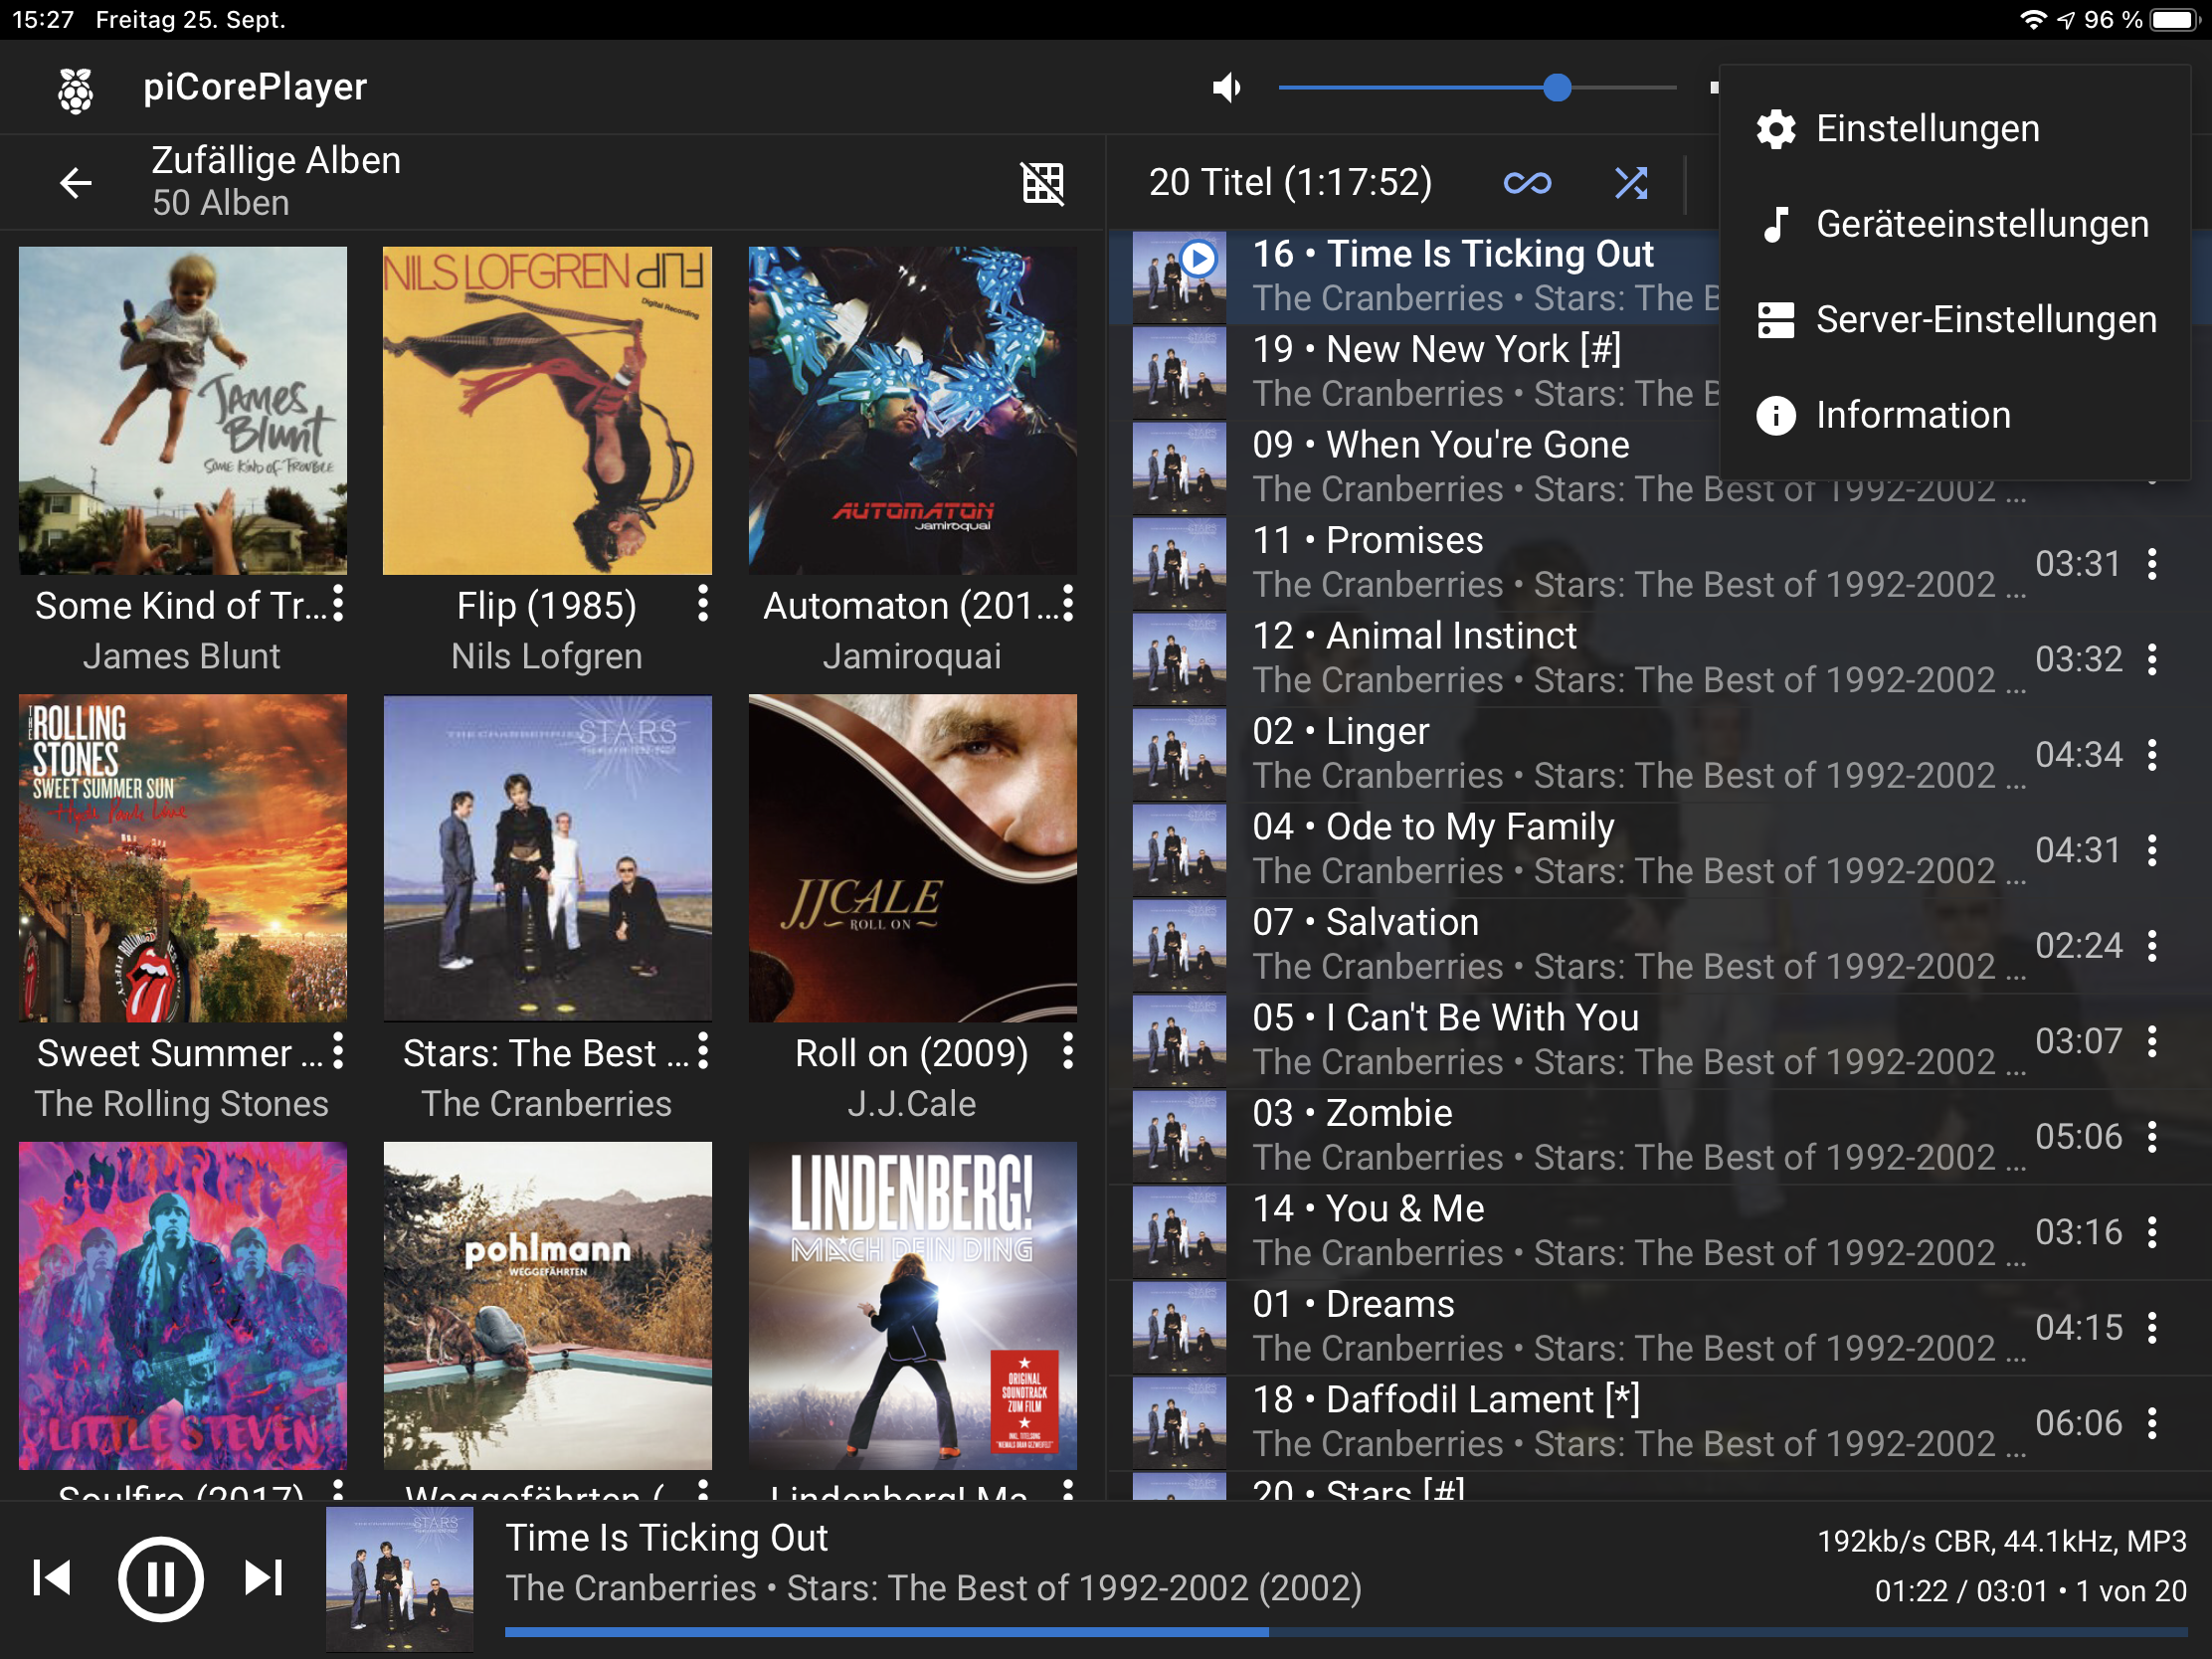The height and width of the screenshot is (1659, 2212).
Task: Click the Zufällige Alben heading
Action: (x=276, y=160)
